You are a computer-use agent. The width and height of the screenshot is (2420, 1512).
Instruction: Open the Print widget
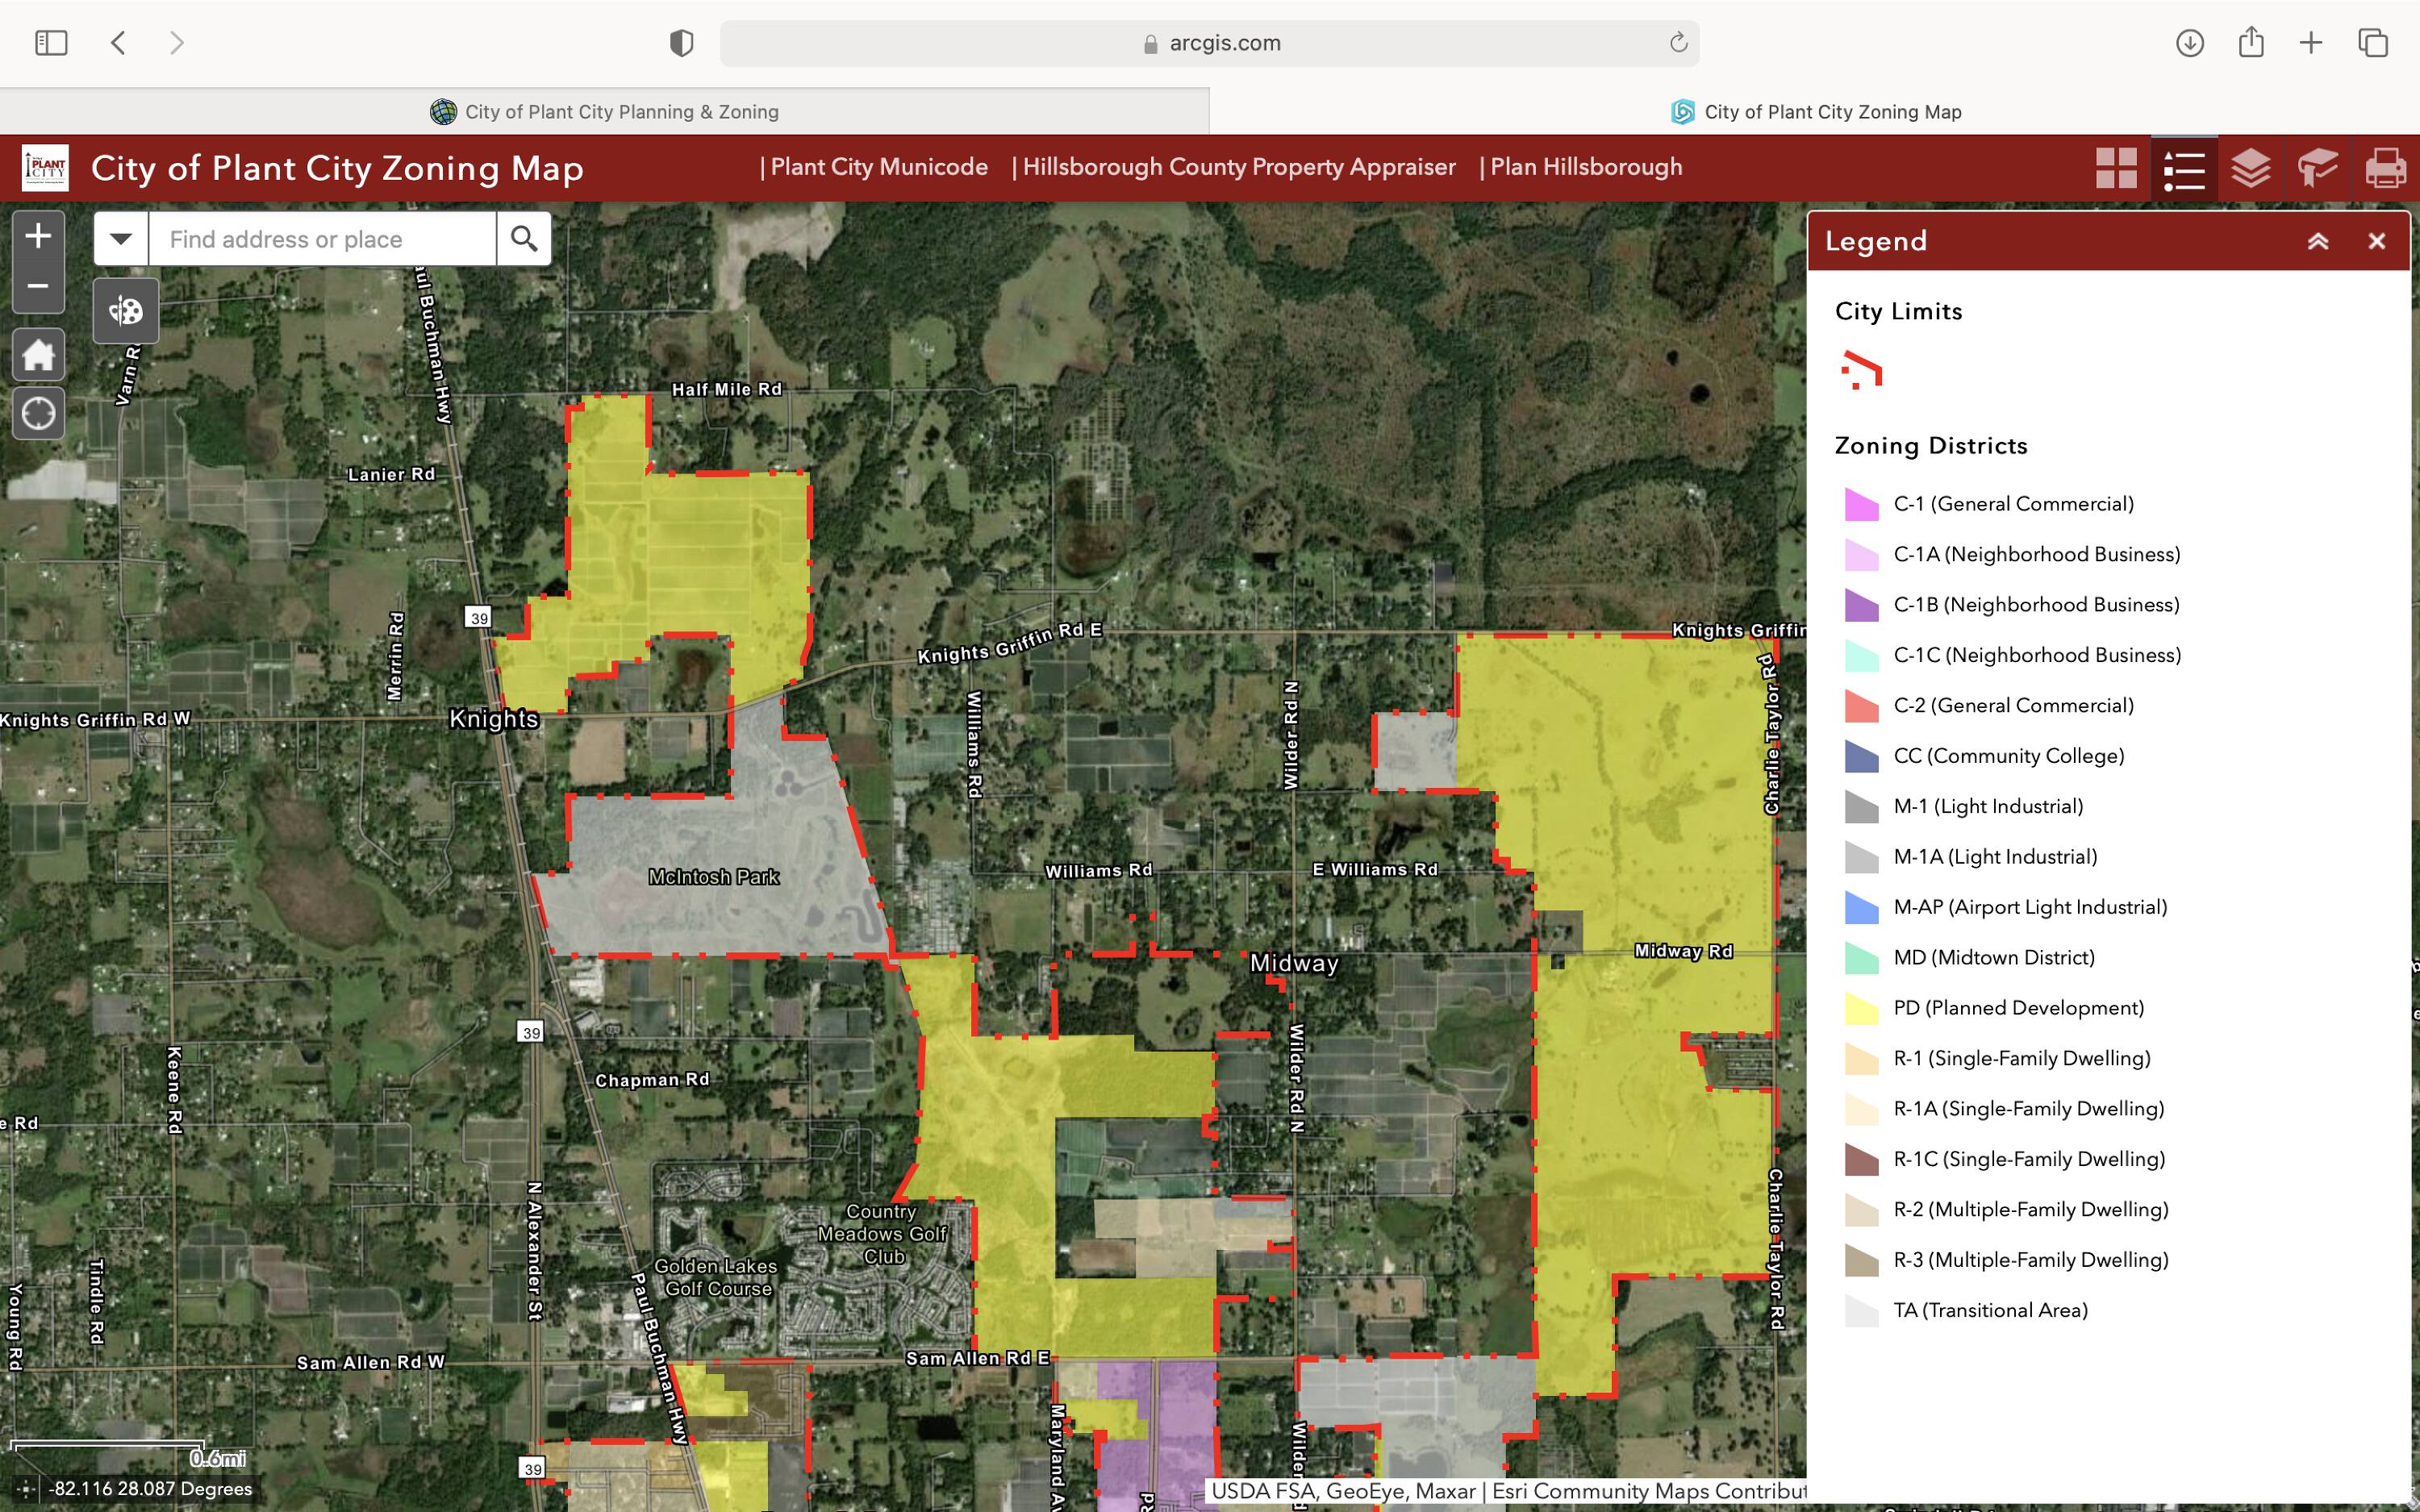point(2385,168)
